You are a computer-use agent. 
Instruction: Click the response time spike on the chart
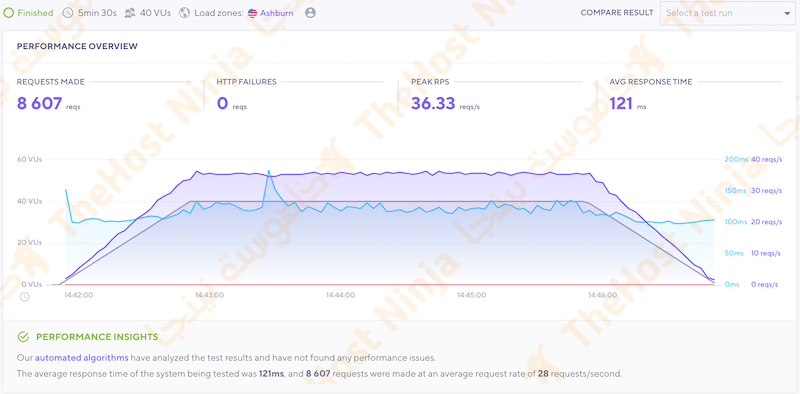(268, 171)
